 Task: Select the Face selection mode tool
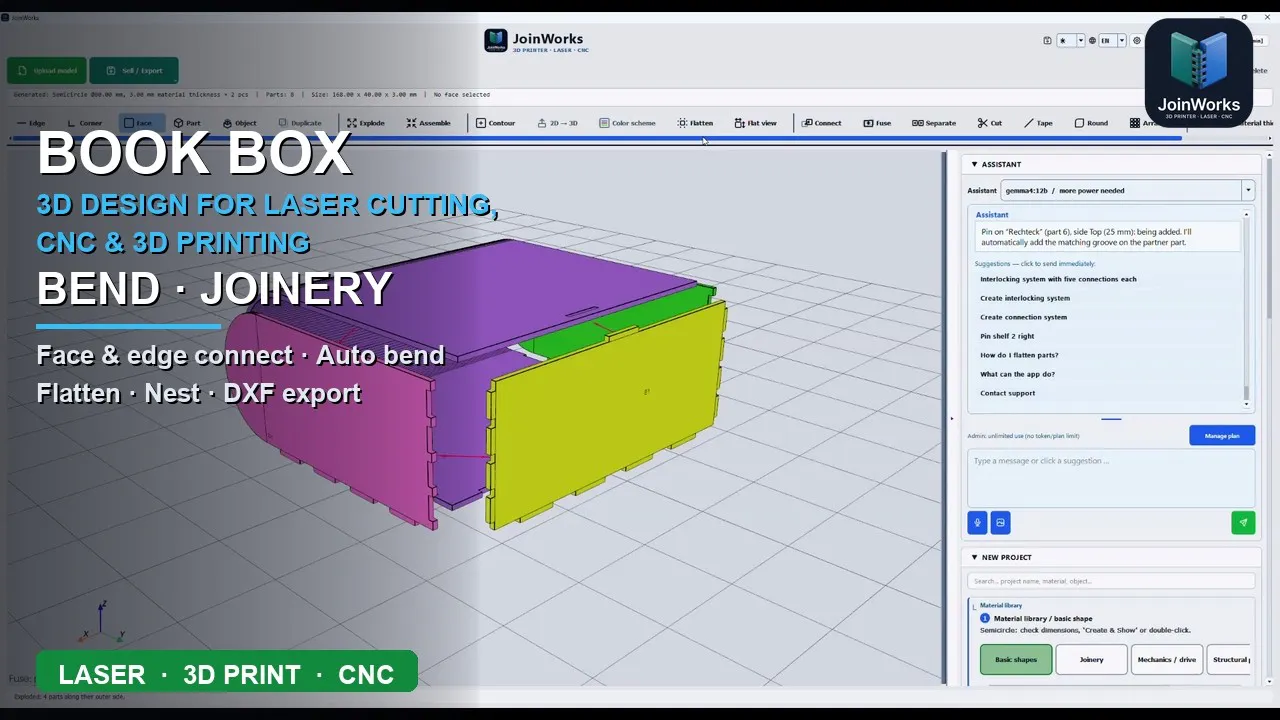click(x=142, y=123)
